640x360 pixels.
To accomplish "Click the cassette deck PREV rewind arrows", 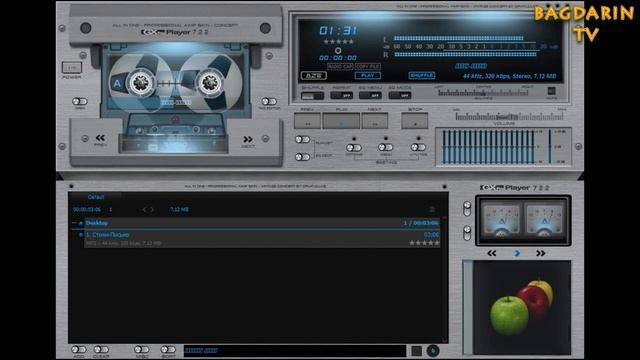I will (100, 138).
